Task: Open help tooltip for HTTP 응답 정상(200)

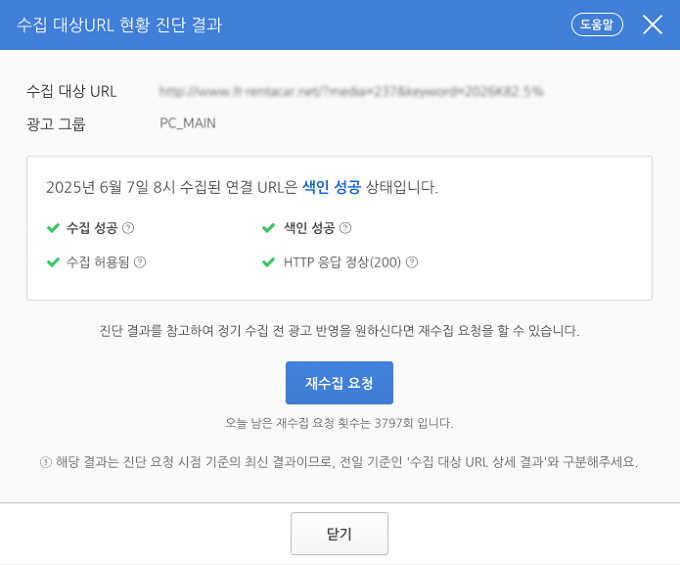Action: [411, 262]
